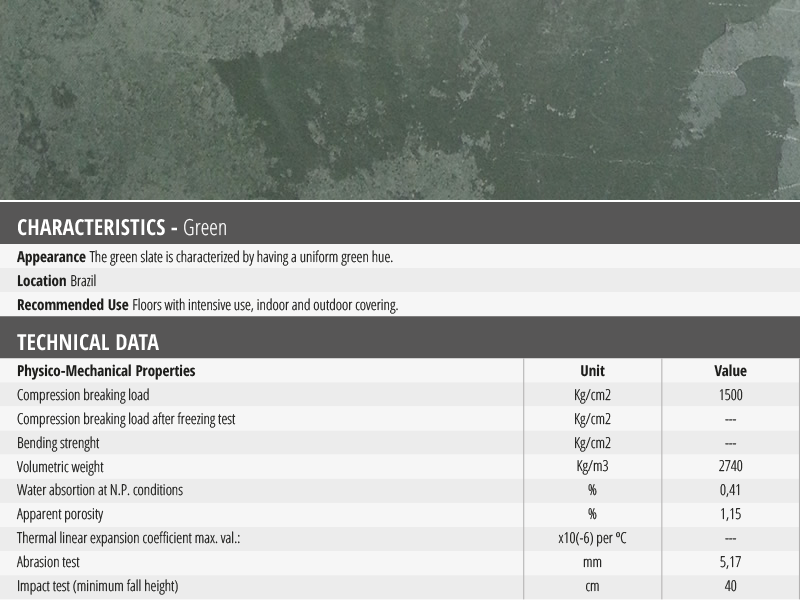This screenshot has height=600, width=800.
Task: Click the TECHNICAL DATA section heading
Action: pos(88,342)
